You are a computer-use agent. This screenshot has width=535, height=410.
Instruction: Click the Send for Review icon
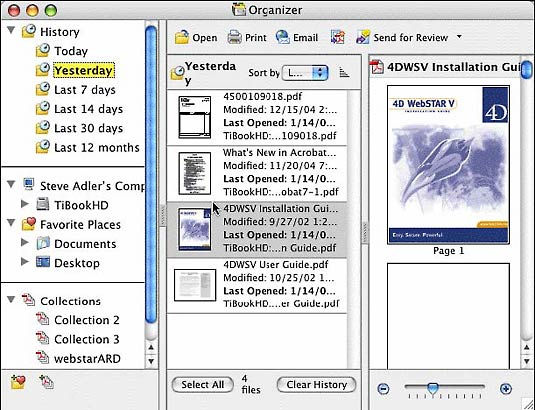pos(363,37)
